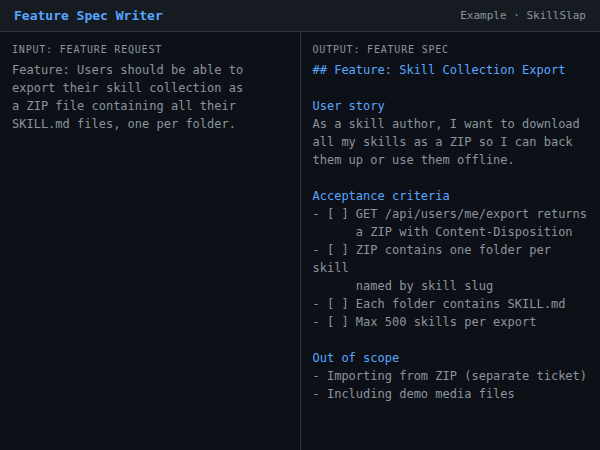Click the Feature Spec Writer title

88,16
